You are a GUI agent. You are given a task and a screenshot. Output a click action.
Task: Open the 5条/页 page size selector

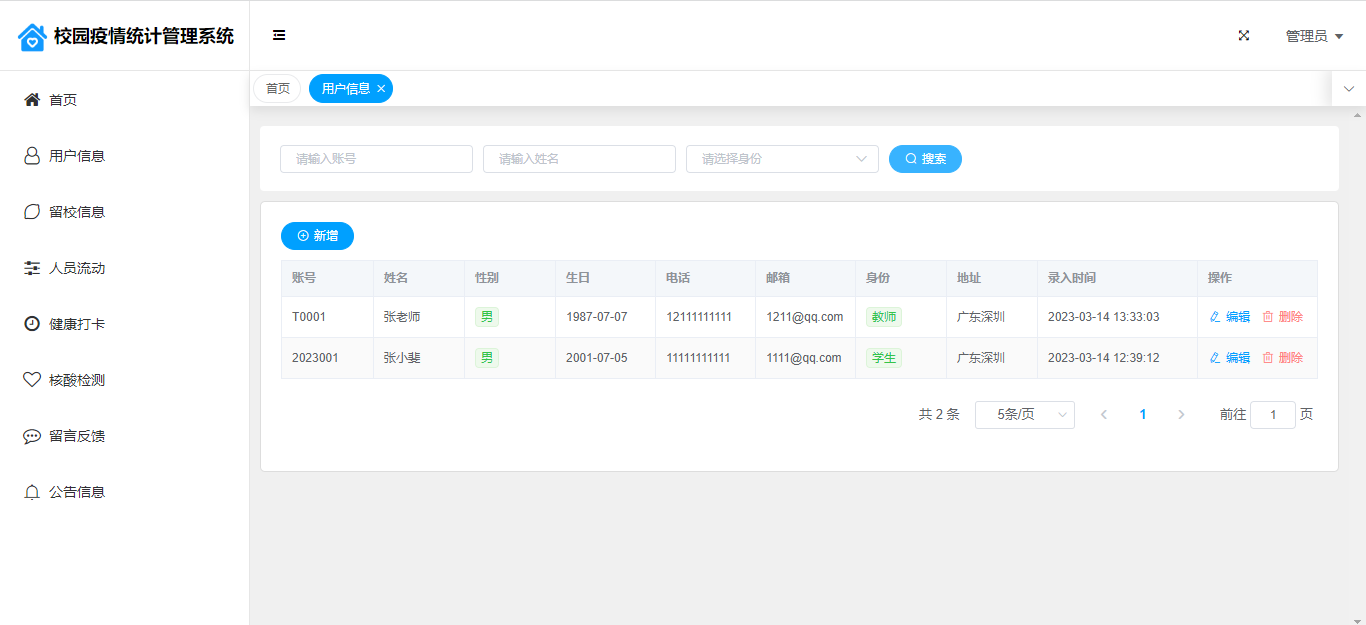pyautogui.click(x=1024, y=415)
